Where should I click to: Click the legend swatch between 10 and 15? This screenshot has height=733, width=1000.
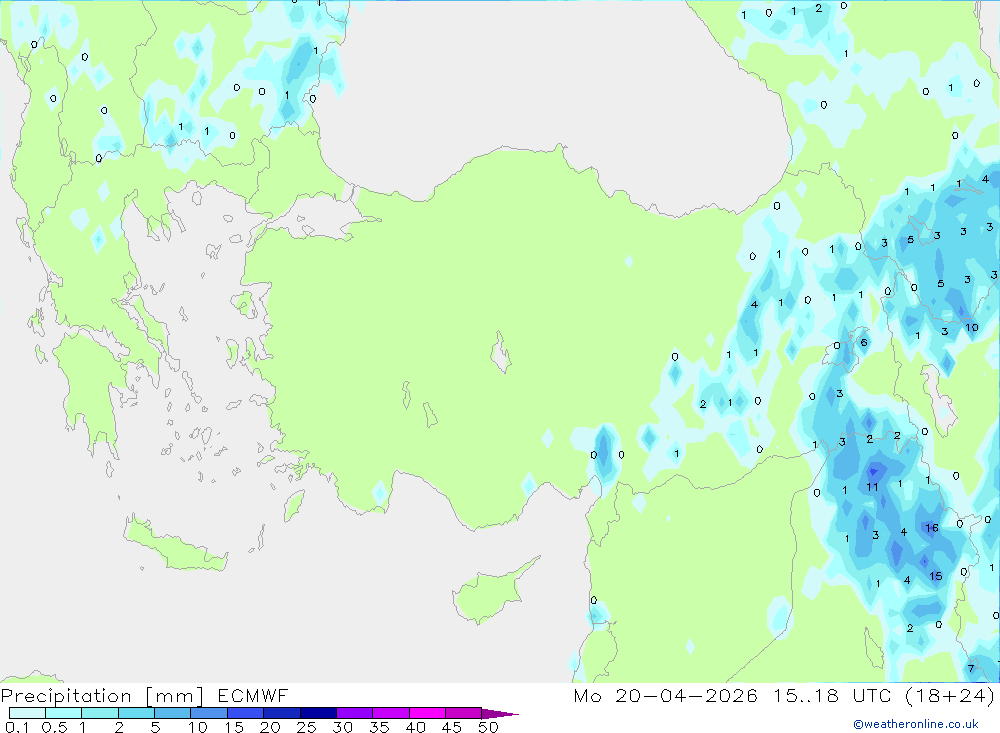point(209,713)
